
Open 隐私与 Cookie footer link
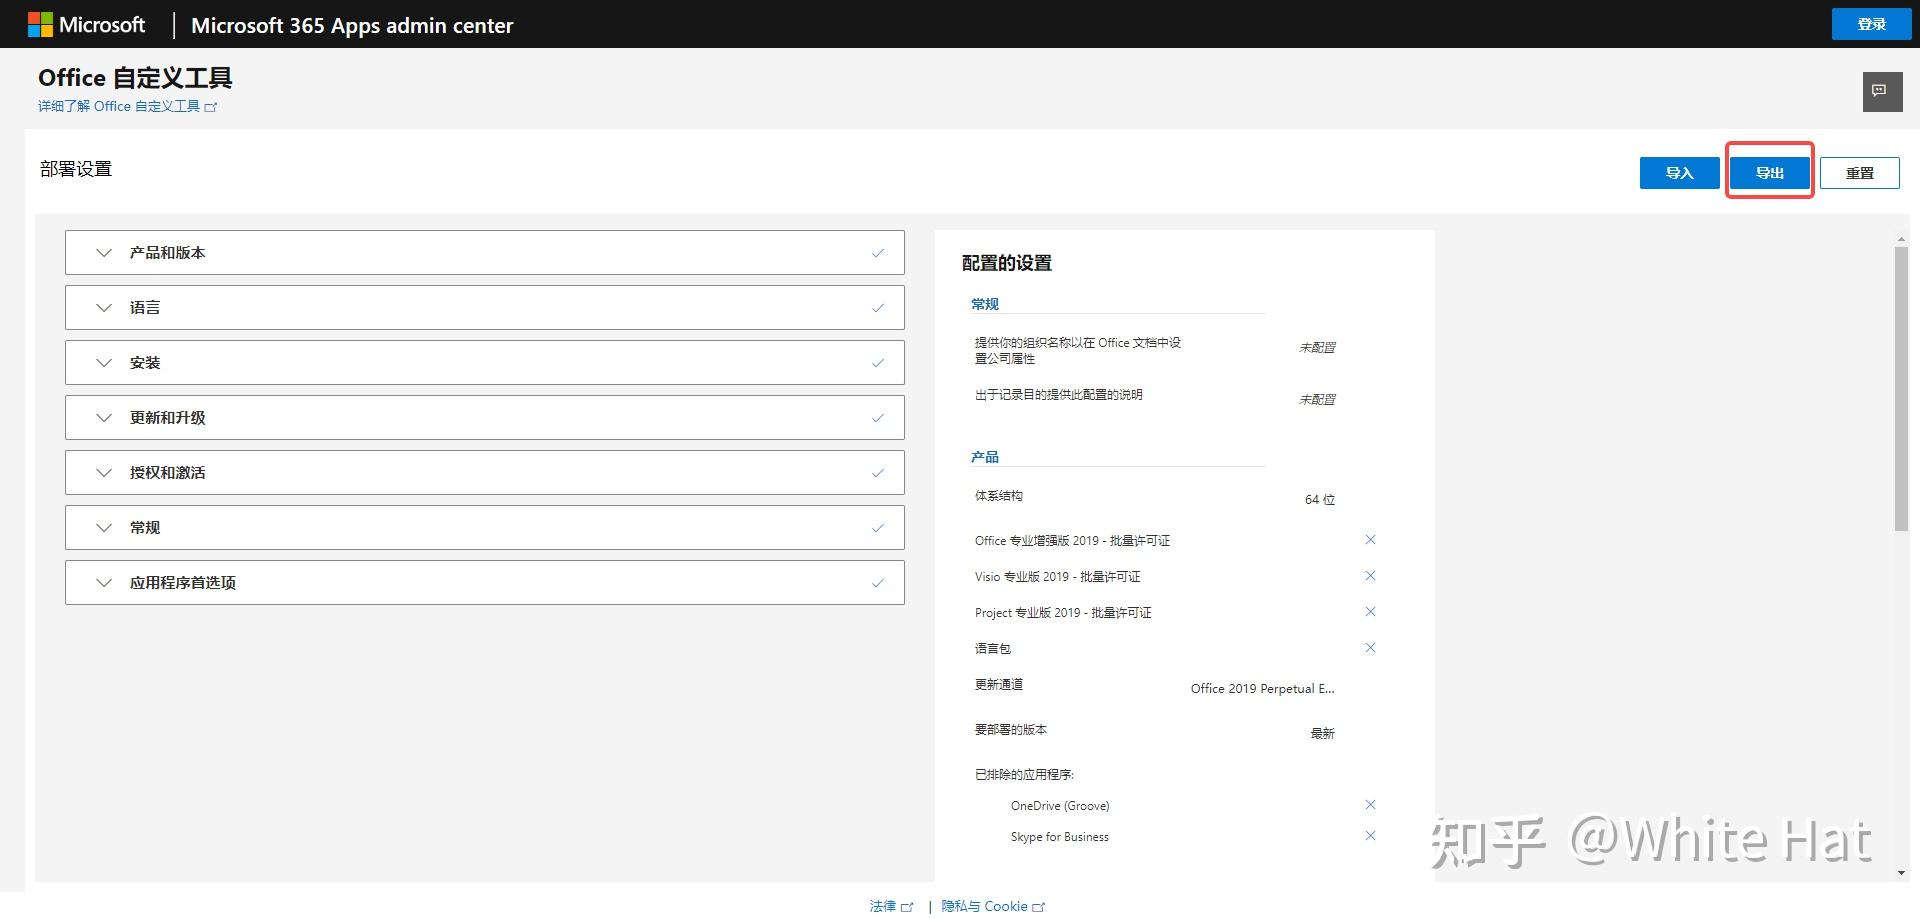tap(993, 906)
